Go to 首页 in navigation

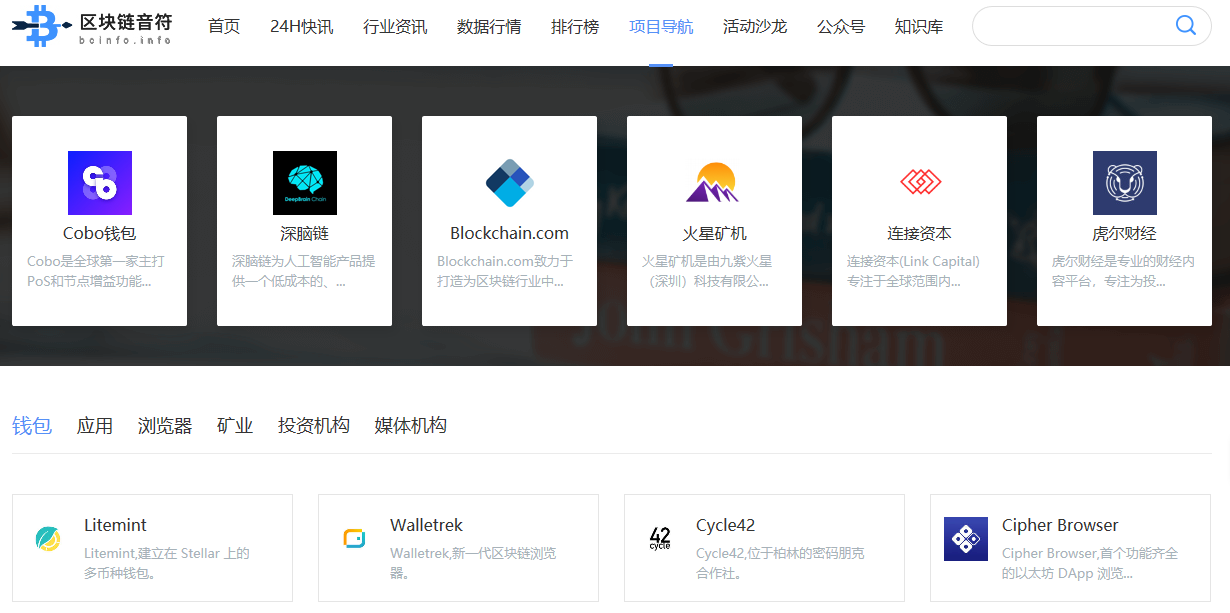click(224, 27)
